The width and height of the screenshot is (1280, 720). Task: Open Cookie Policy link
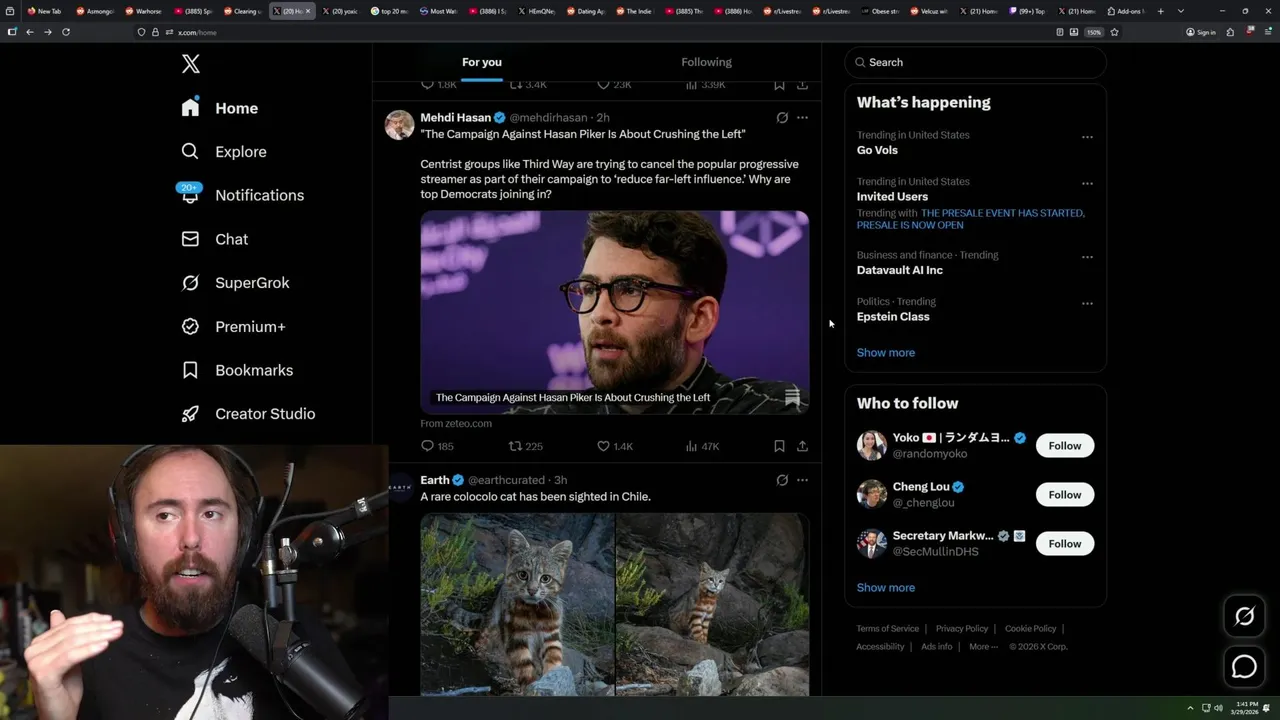click(1030, 629)
